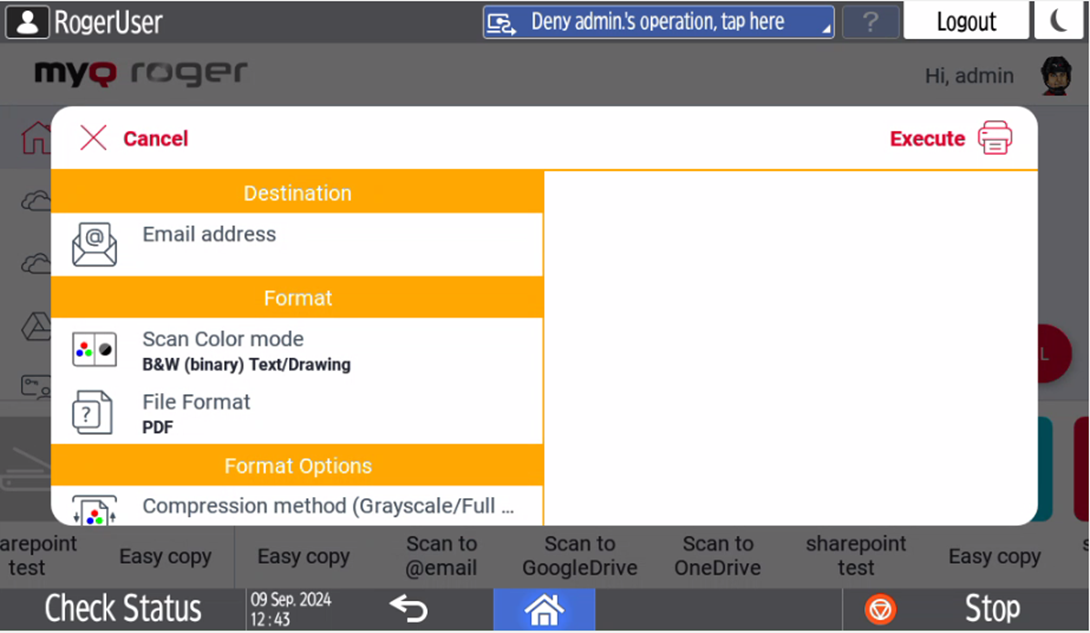Tap the File Format document icon
The height and width of the screenshot is (633, 1090).
(93, 412)
